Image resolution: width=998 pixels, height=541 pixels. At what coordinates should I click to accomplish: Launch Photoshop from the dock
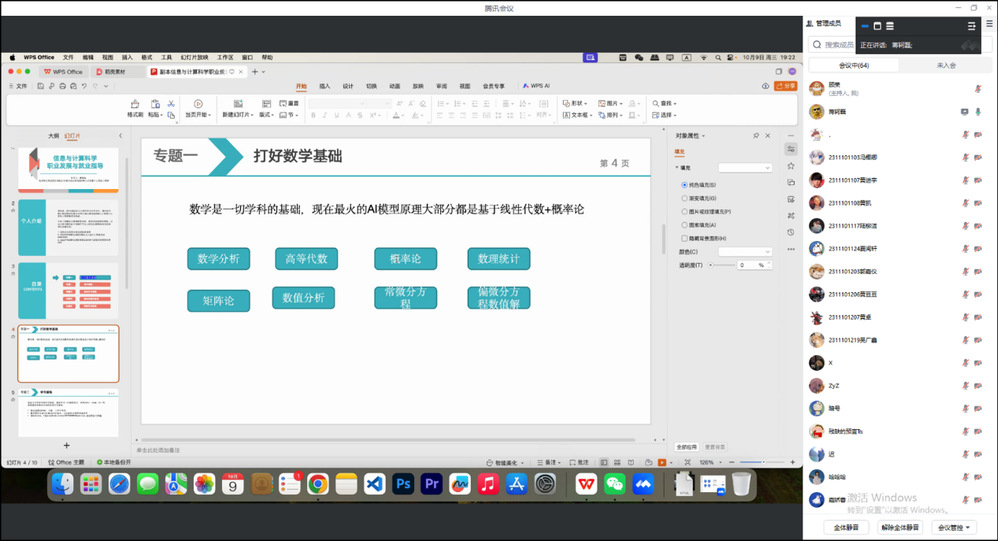click(403, 484)
